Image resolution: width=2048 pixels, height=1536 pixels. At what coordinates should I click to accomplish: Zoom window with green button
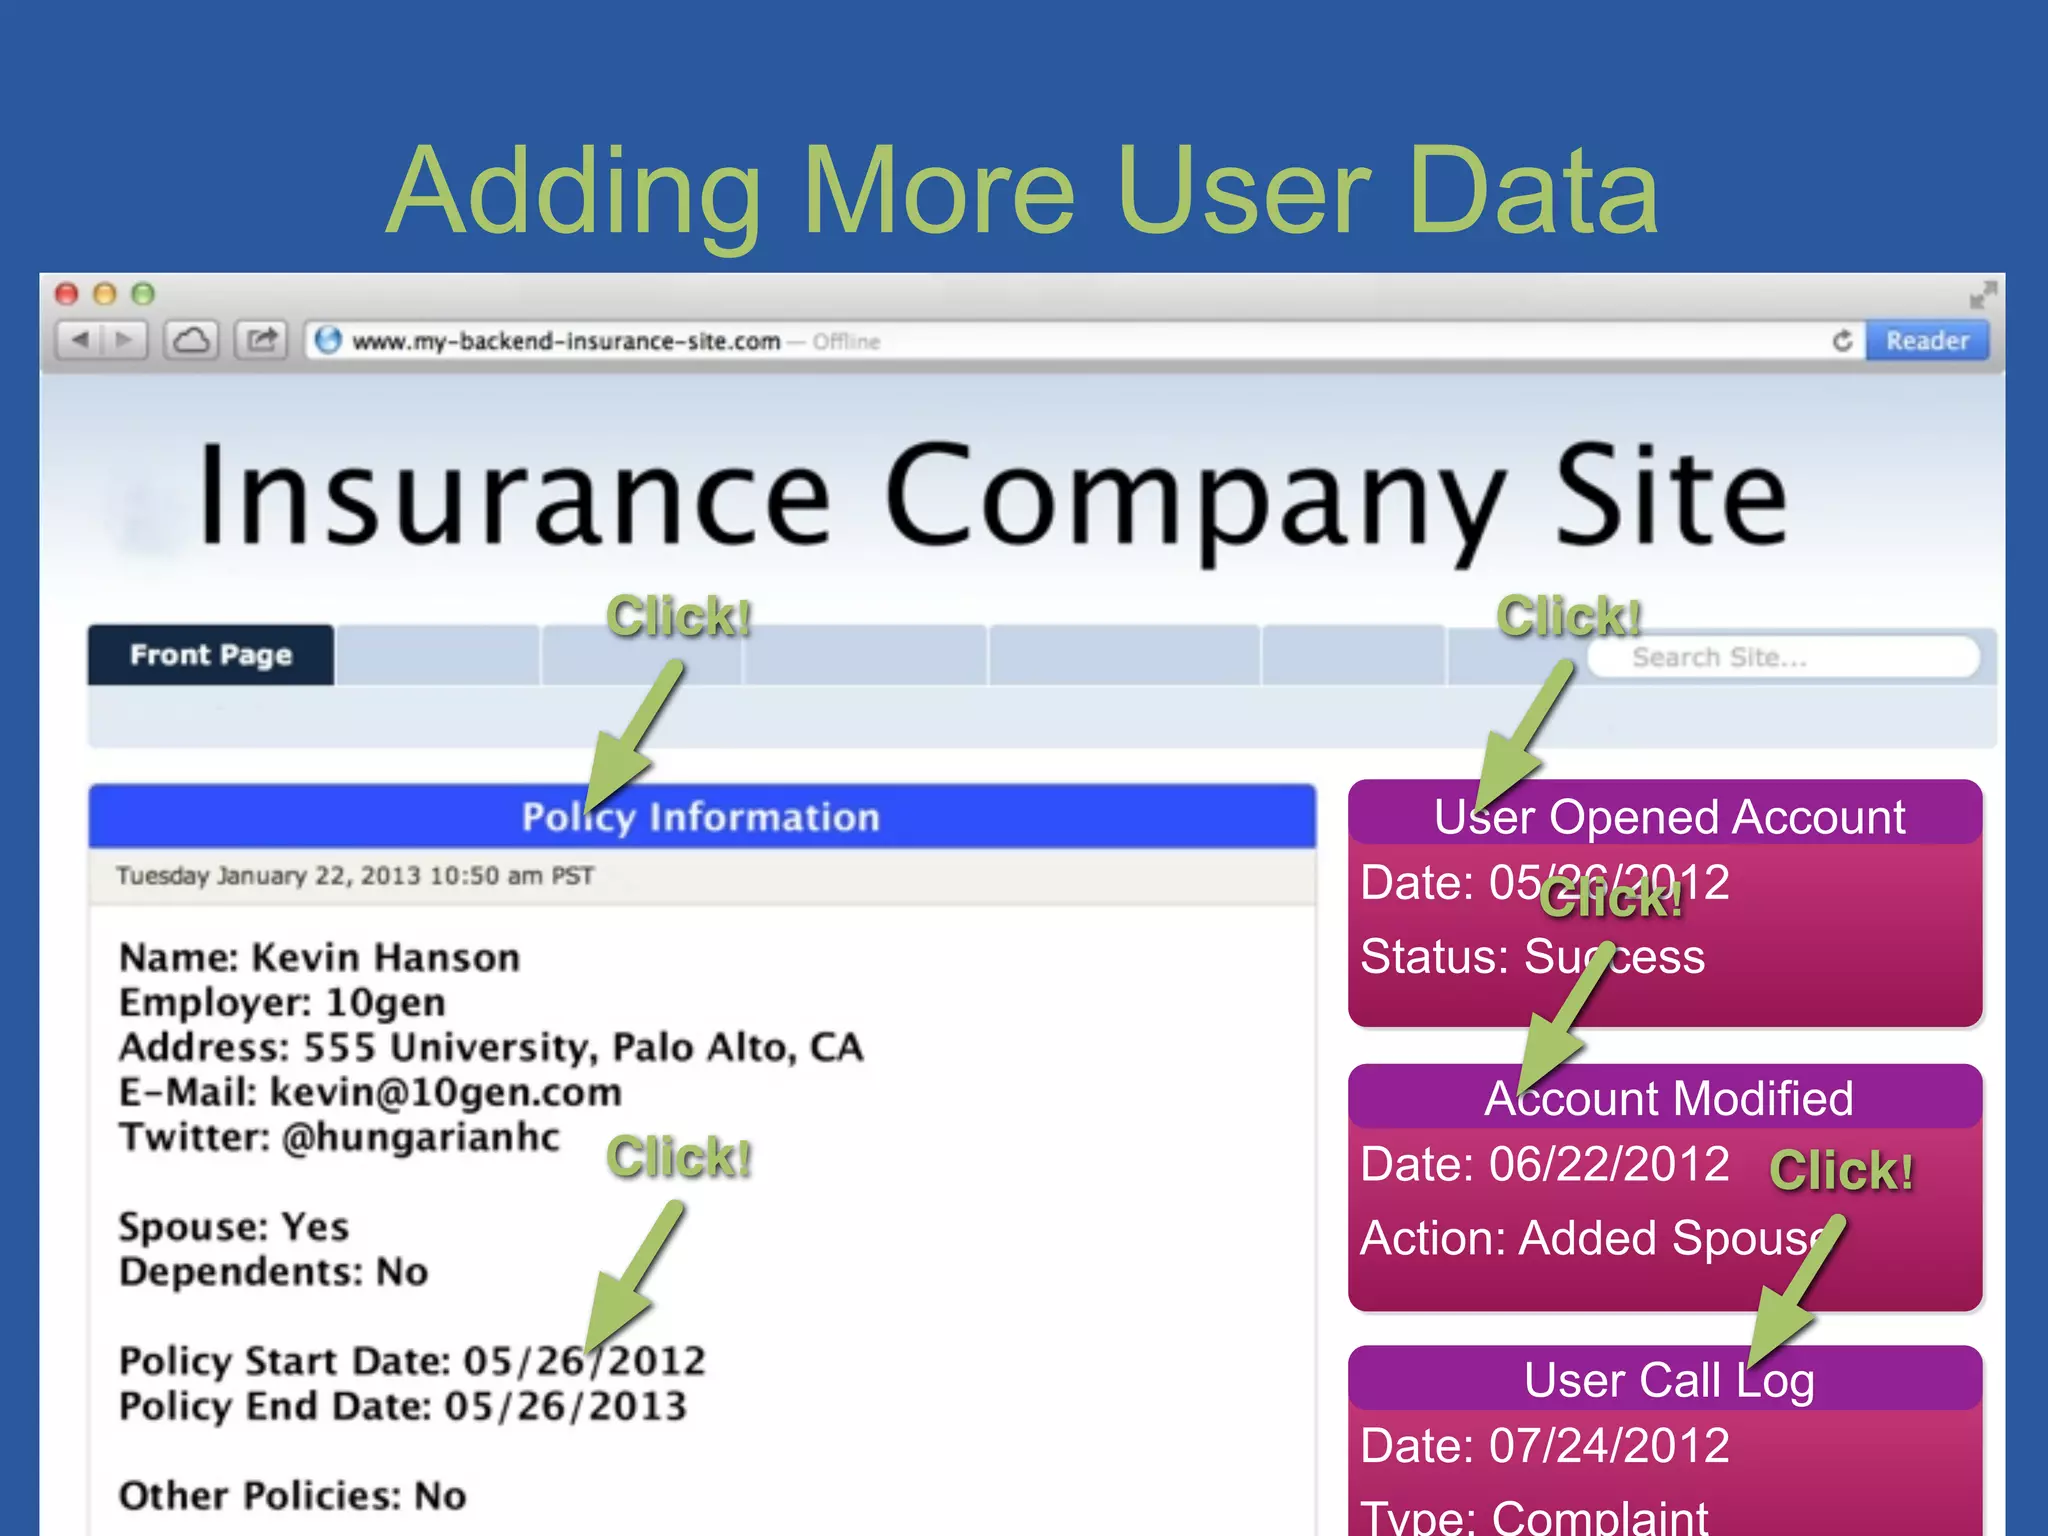(143, 294)
